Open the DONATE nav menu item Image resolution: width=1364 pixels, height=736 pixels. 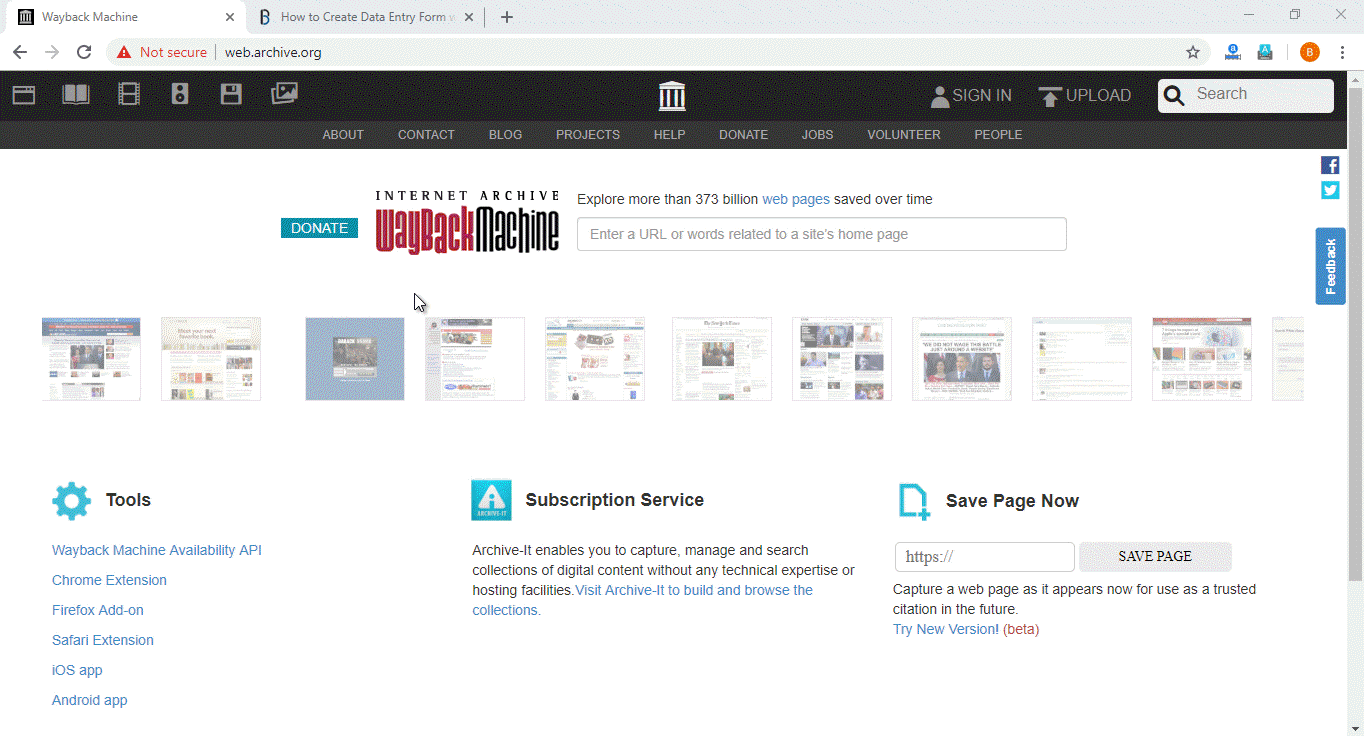(x=743, y=135)
